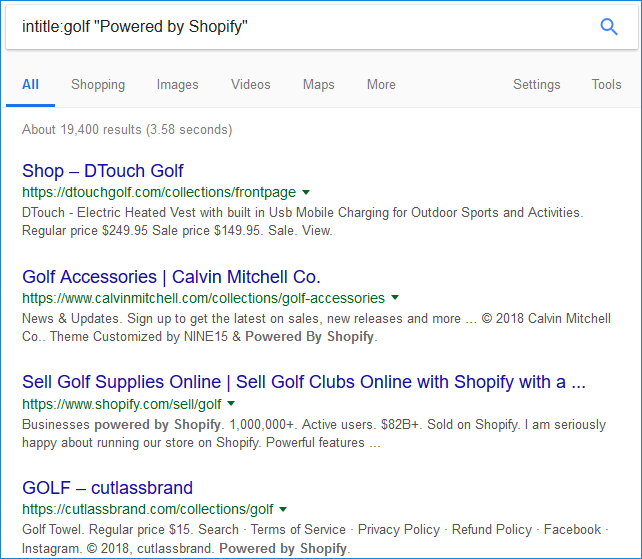Open the 'Shop – DTouch Golf' result

[x=103, y=171]
